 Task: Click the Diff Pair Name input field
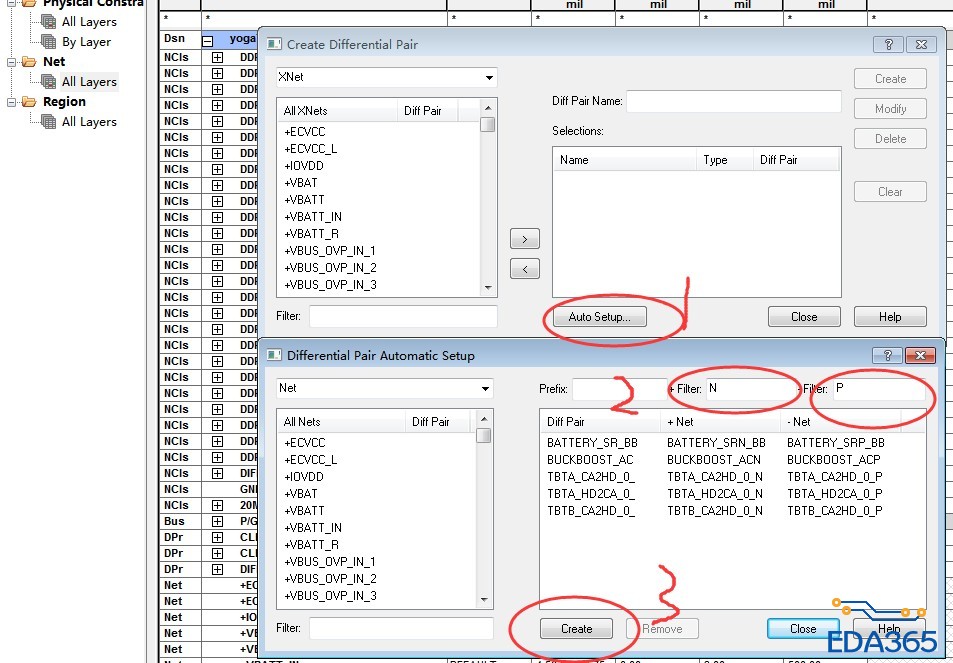tap(734, 101)
